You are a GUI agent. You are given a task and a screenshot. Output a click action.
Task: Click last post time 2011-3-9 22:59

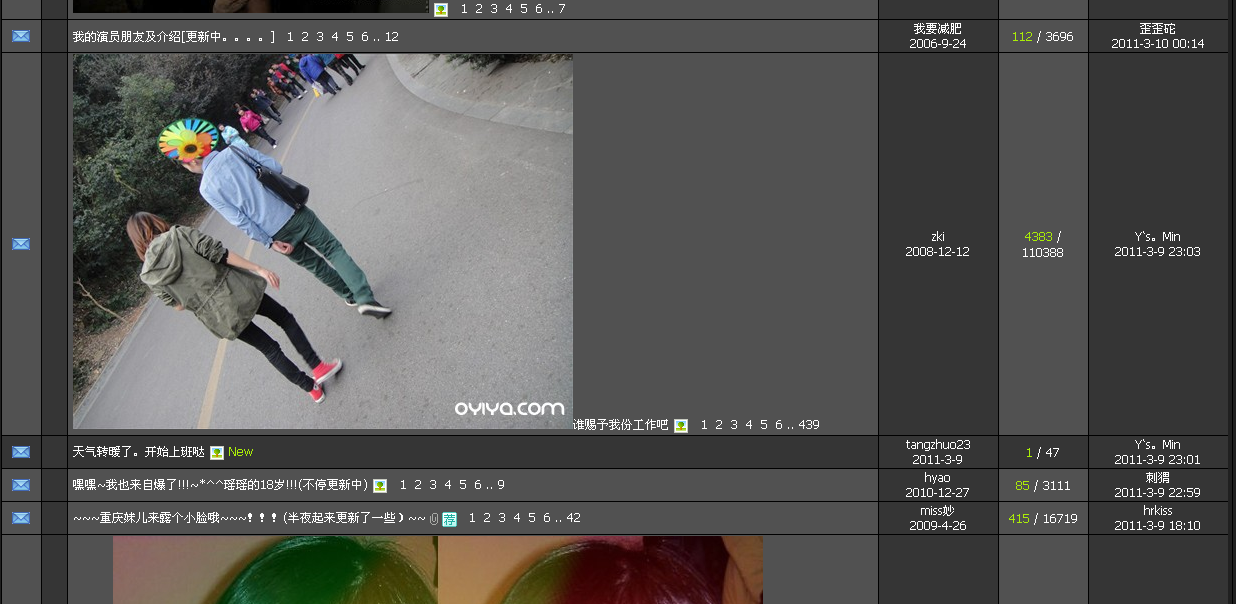pos(1158,493)
